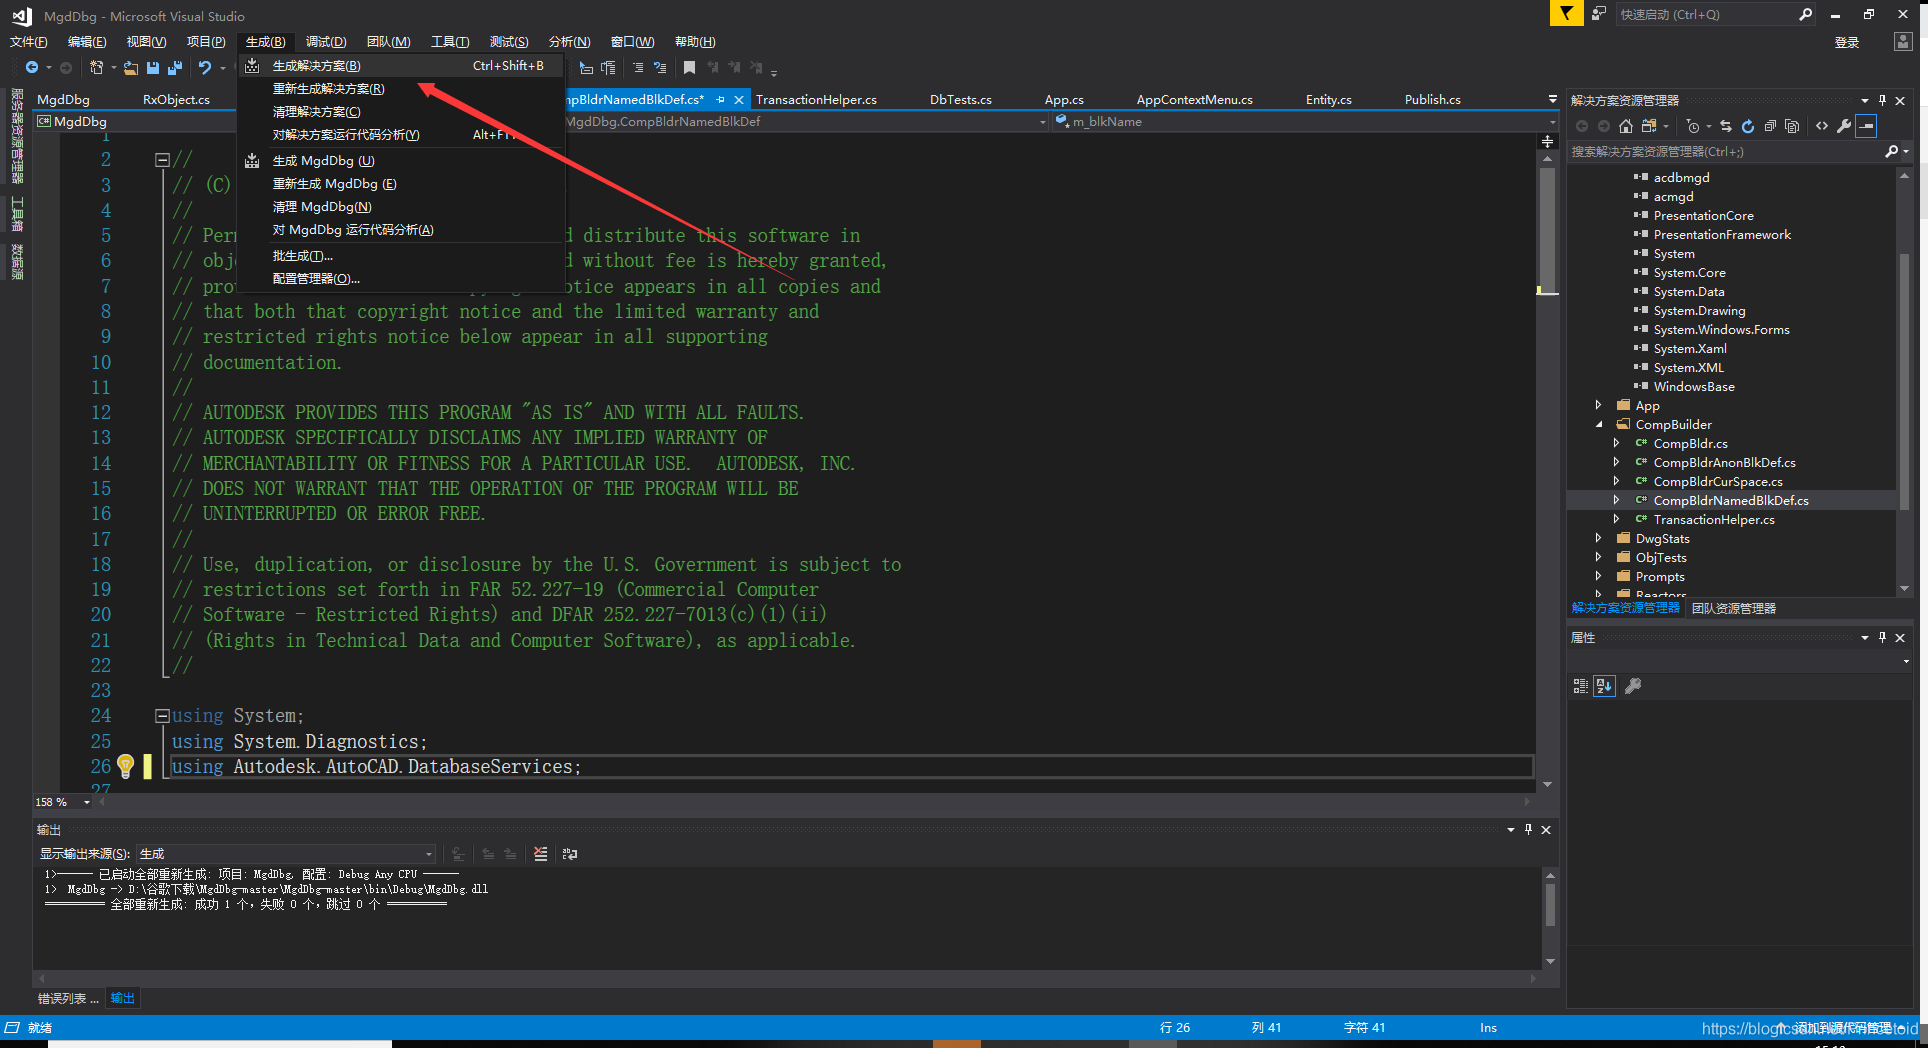Pin the Solution Explorer panel
This screenshot has width=1928, height=1048.
point(1882,100)
